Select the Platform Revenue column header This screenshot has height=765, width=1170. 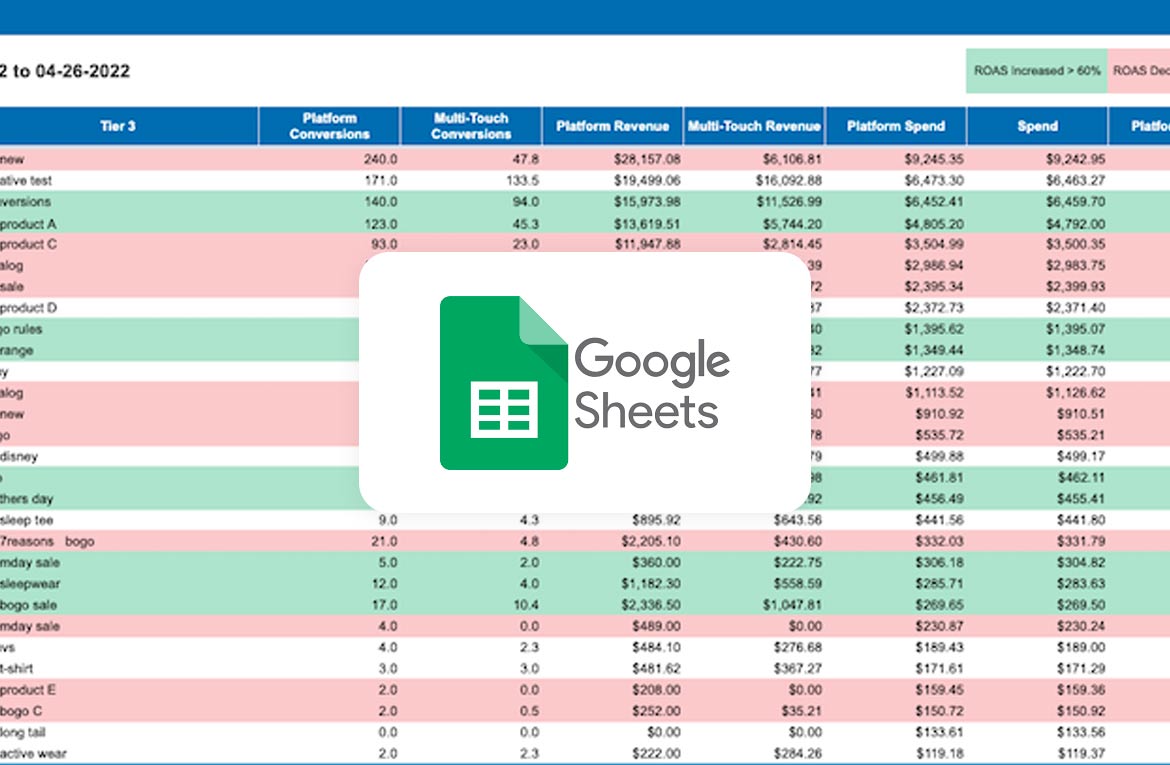tap(613, 126)
